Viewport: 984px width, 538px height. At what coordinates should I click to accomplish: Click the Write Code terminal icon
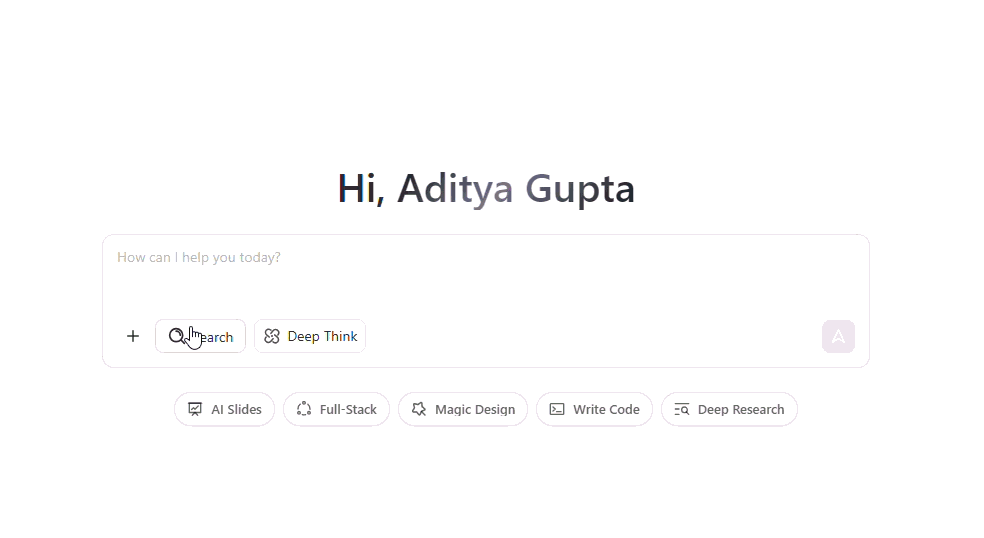coord(557,409)
